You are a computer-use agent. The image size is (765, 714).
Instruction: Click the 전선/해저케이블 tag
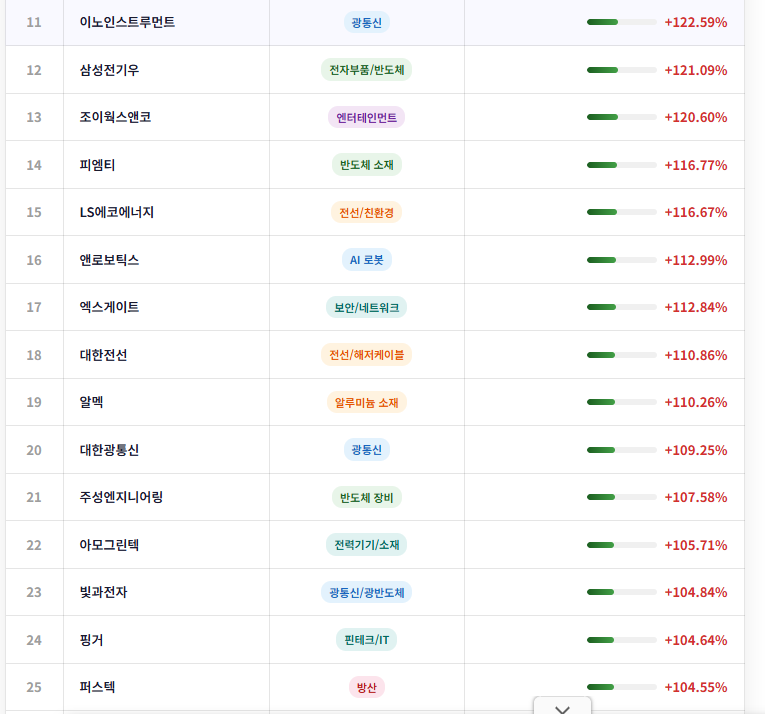click(366, 355)
